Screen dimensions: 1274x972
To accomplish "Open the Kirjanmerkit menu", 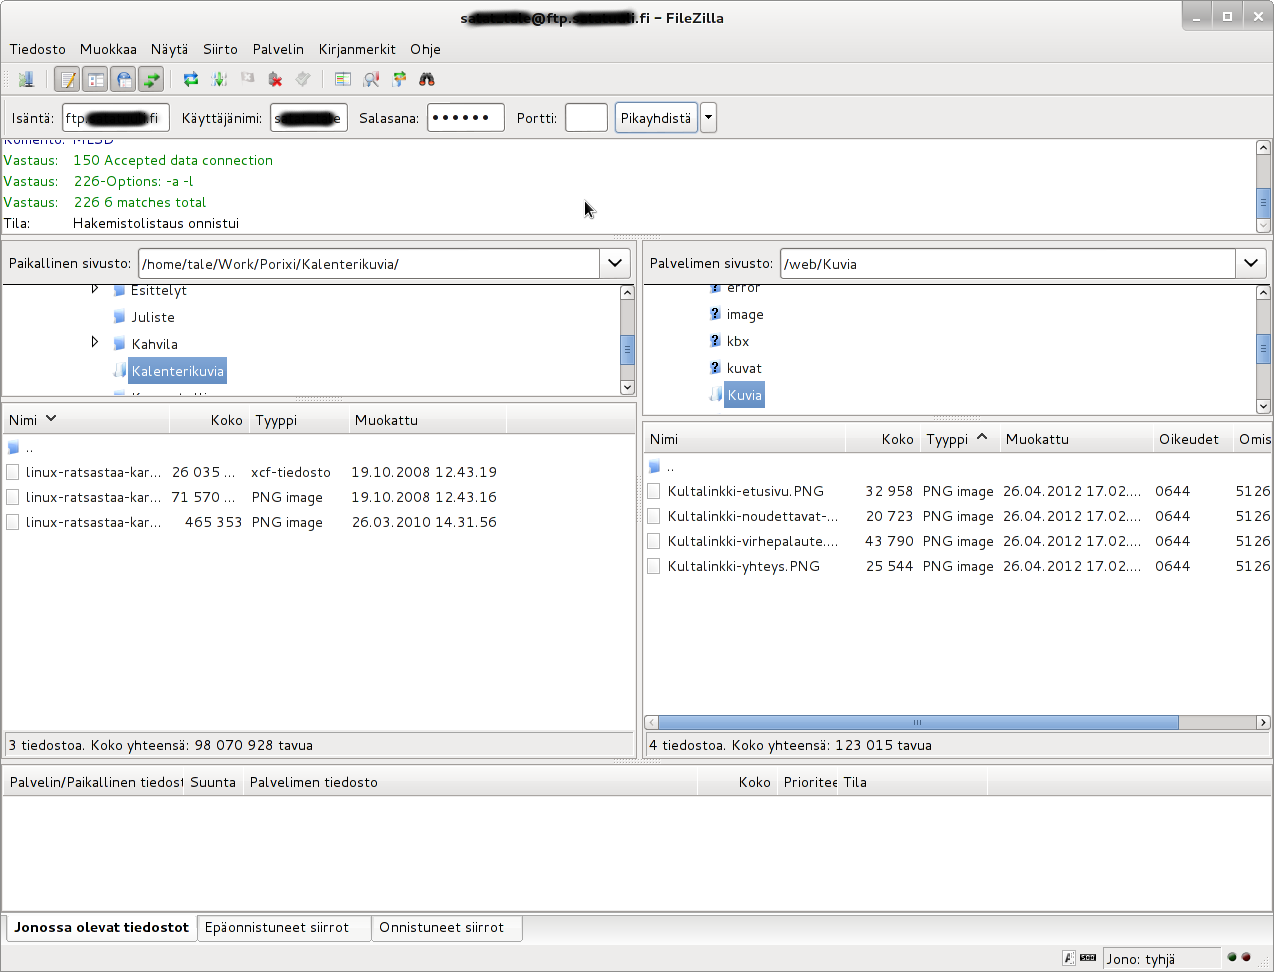I will pyautogui.click(x=357, y=49).
